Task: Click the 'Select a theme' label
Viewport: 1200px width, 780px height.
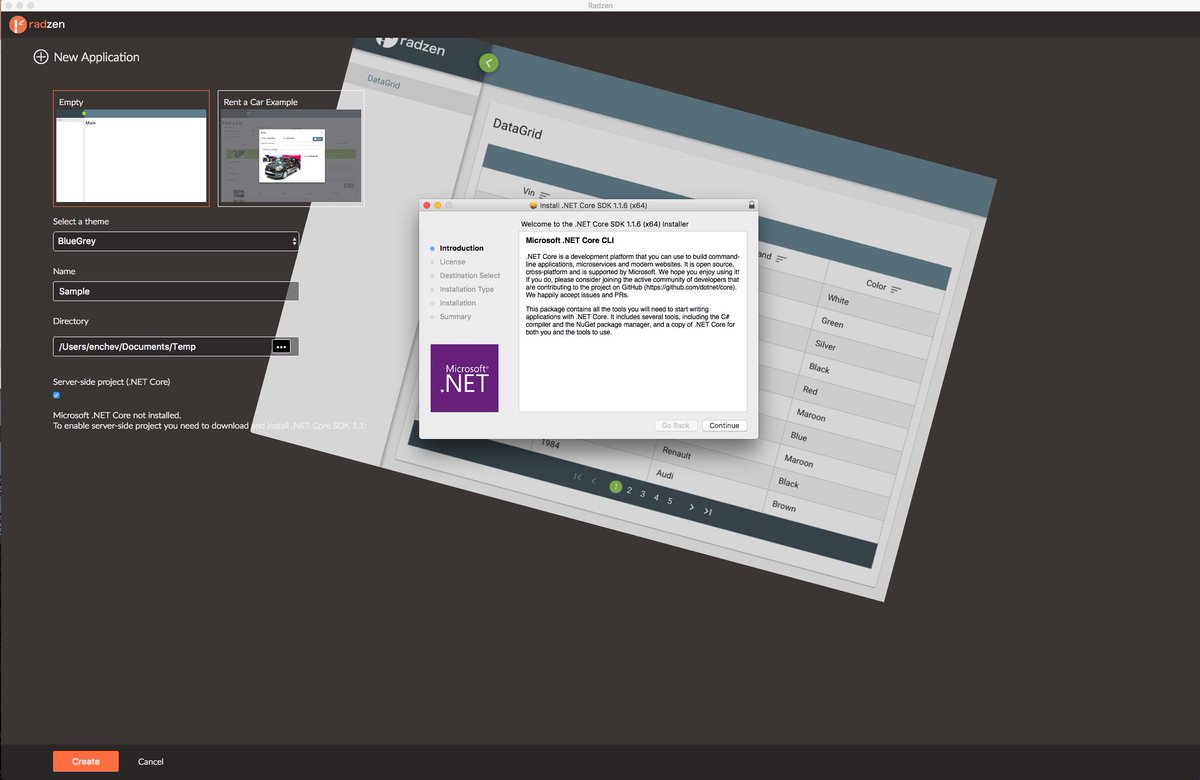Action: [81, 222]
